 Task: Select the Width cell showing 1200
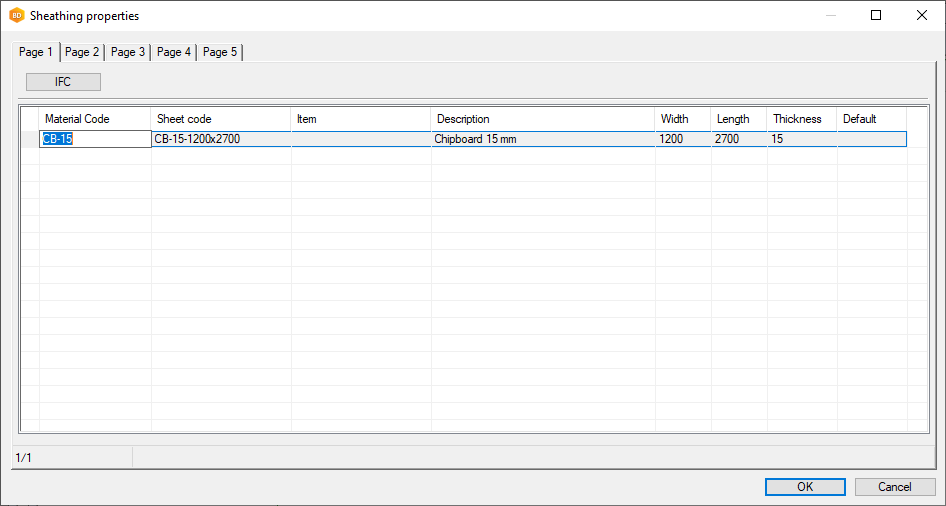point(683,139)
